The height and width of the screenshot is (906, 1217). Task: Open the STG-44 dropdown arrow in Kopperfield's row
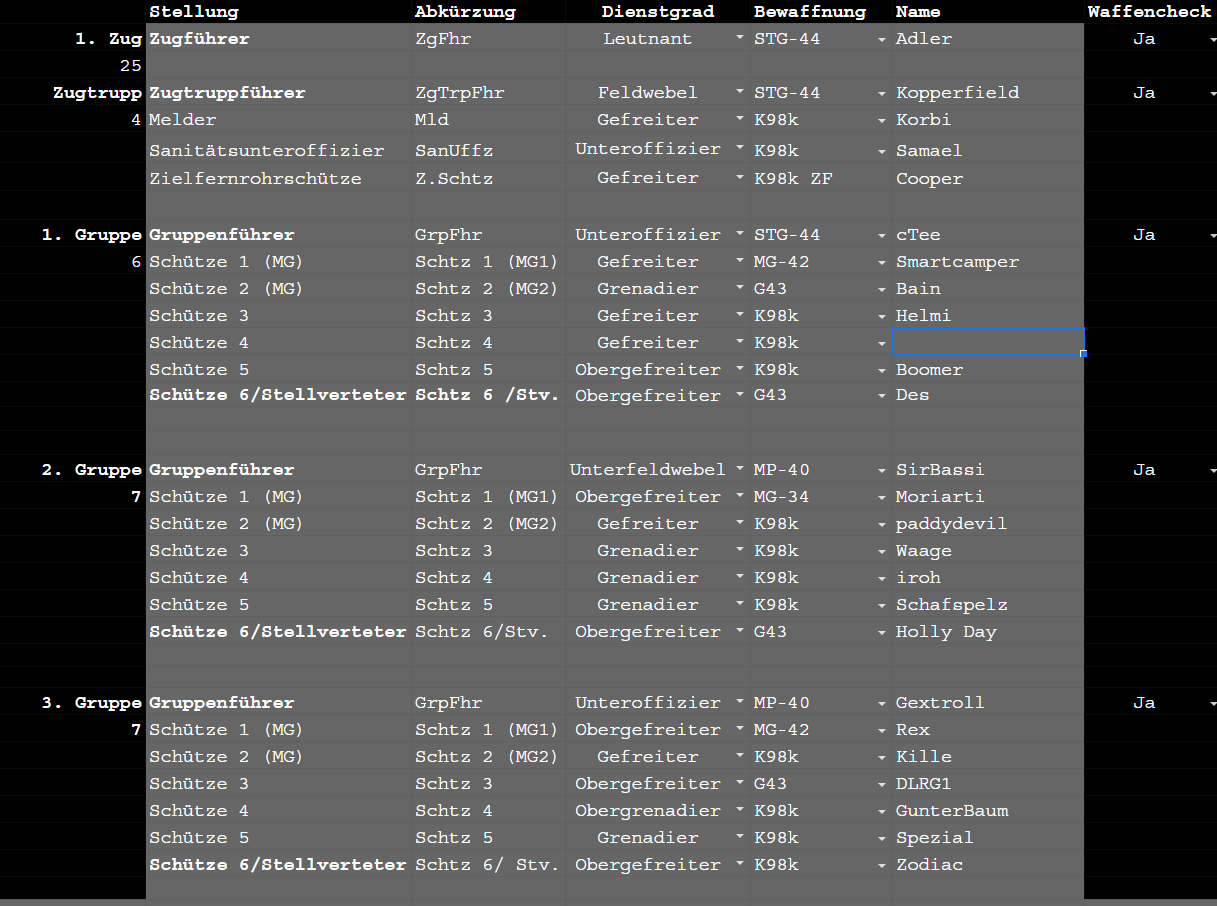point(882,94)
